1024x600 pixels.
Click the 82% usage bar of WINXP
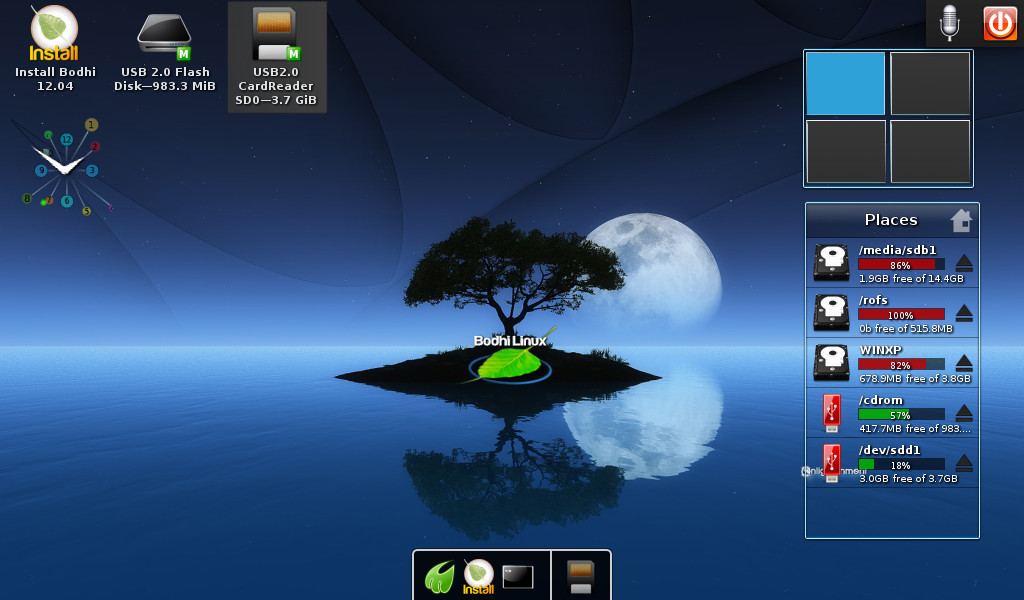click(901, 365)
